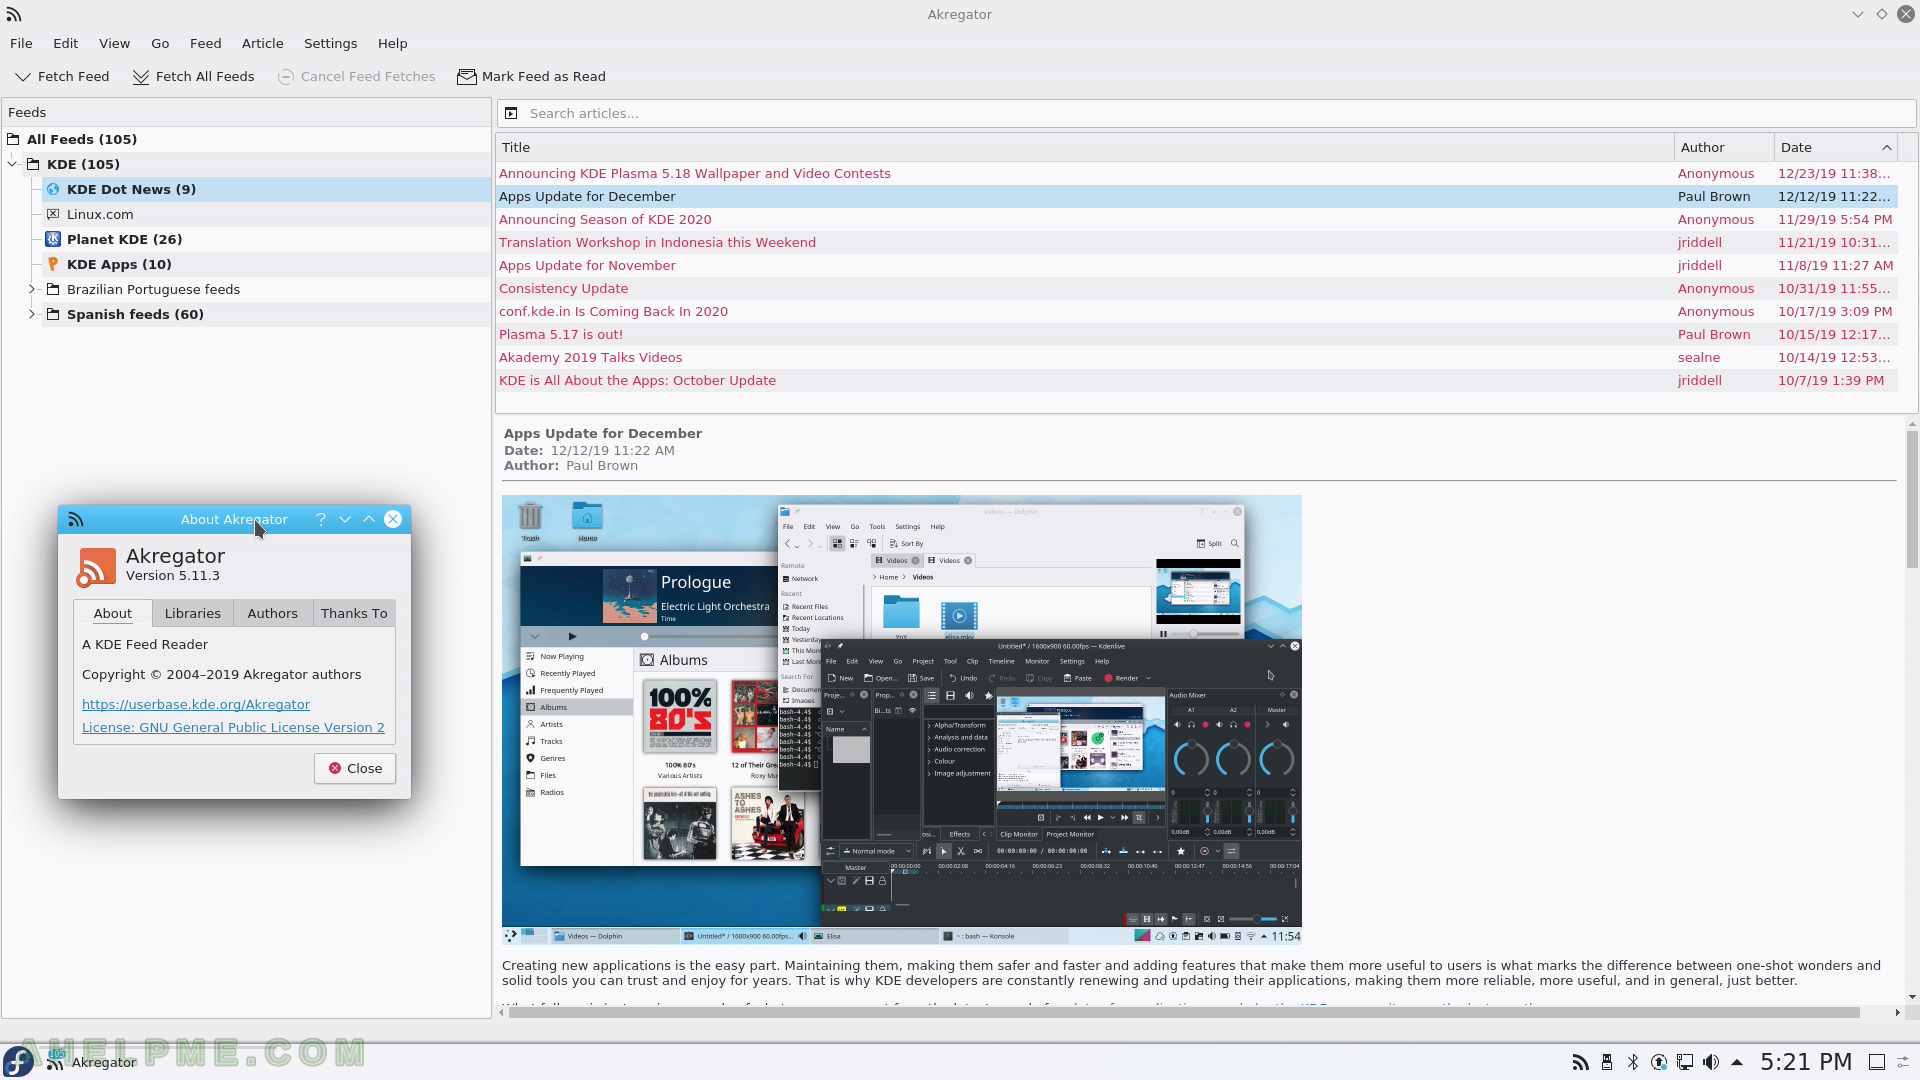Click the Akregator feed icon in About dialog titlebar
The height and width of the screenshot is (1080, 1920).
[x=76, y=519]
